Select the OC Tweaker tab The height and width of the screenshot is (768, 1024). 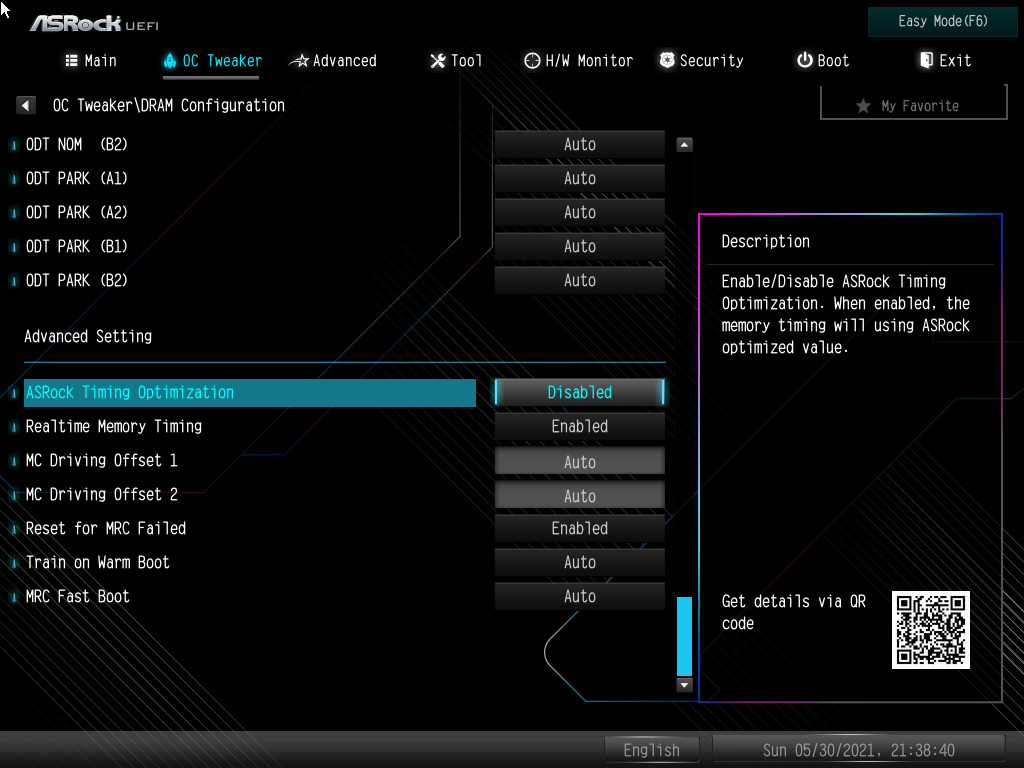click(x=212, y=61)
